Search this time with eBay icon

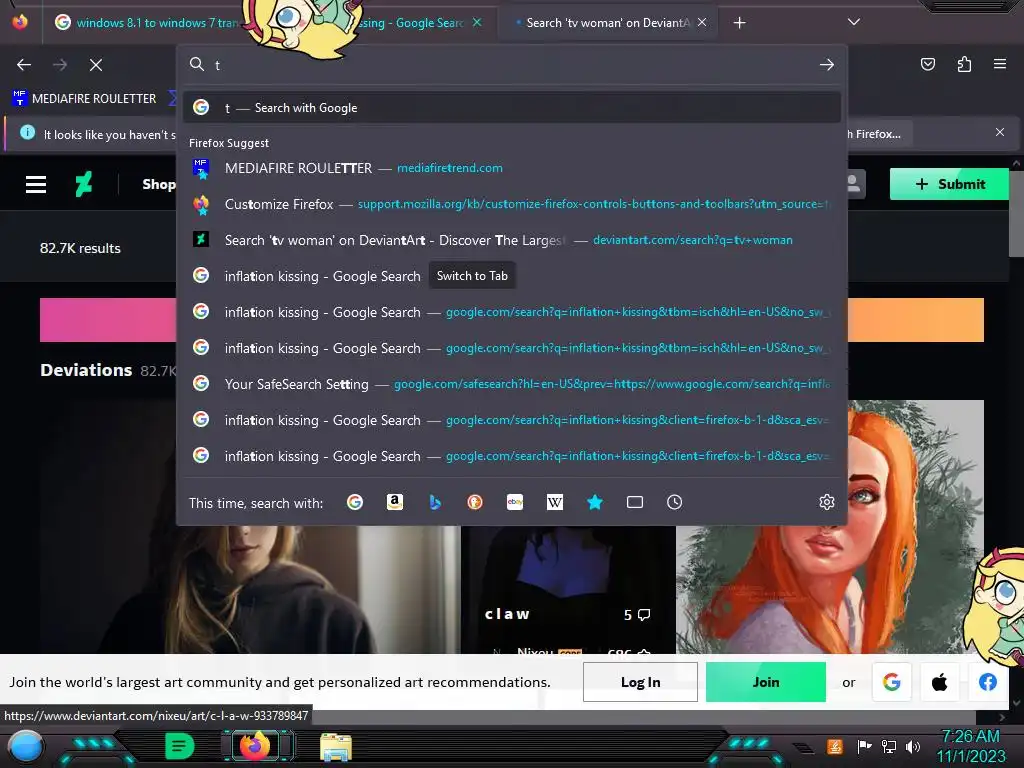click(x=515, y=502)
